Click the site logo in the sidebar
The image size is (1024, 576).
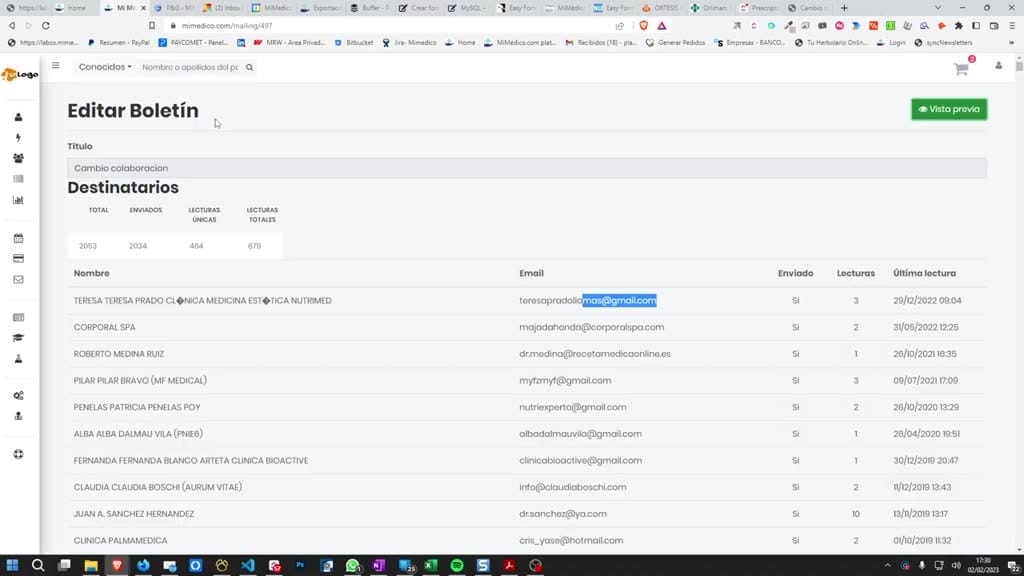pyautogui.click(x=20, y=74)
